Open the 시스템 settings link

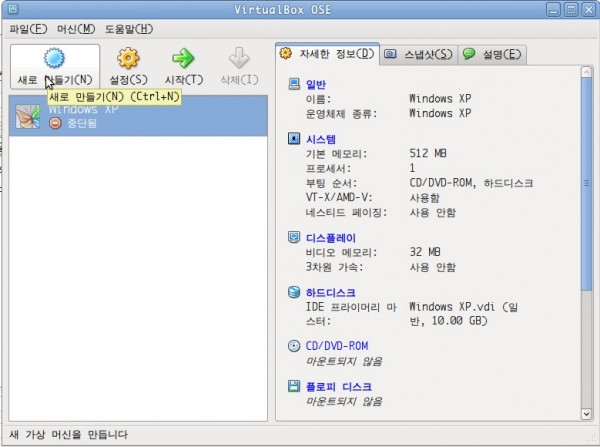tap(321, 139)
